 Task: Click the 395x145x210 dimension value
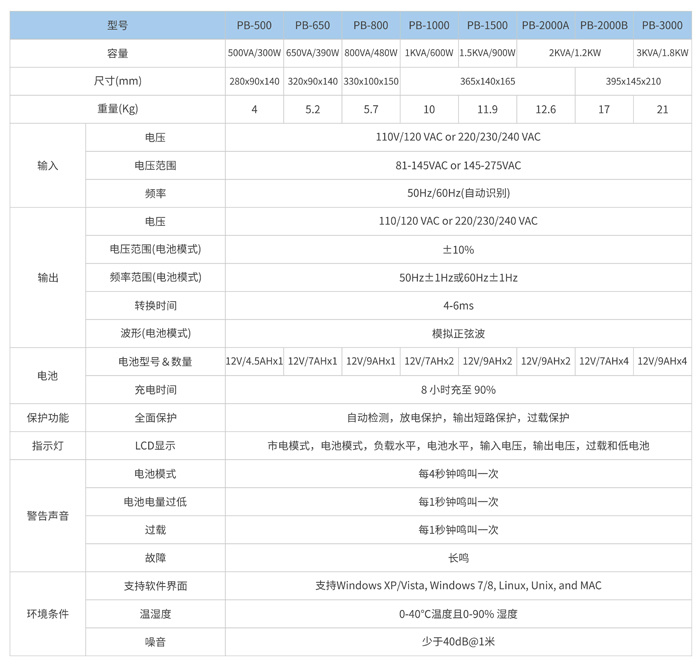coord(633,81)
